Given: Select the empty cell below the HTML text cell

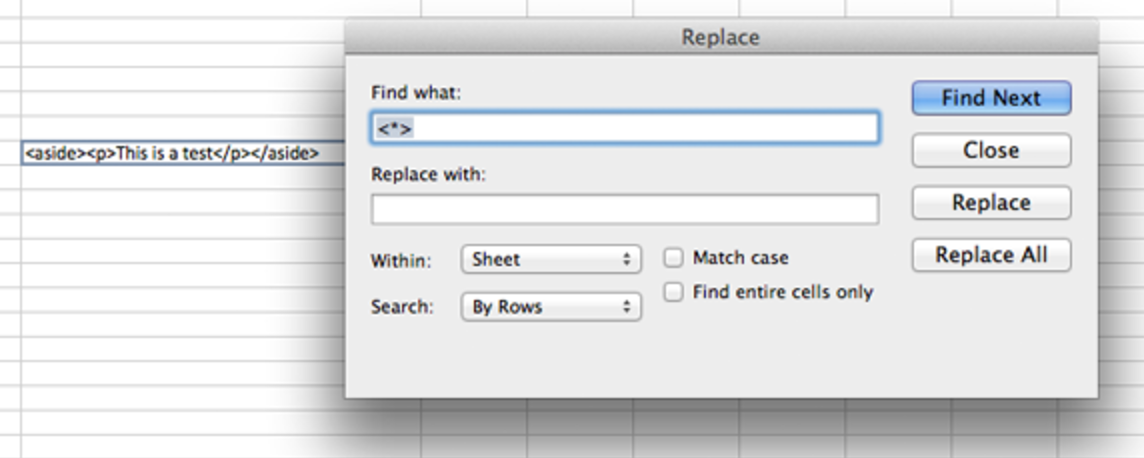Looking at the screenshot, I should 182,176.
